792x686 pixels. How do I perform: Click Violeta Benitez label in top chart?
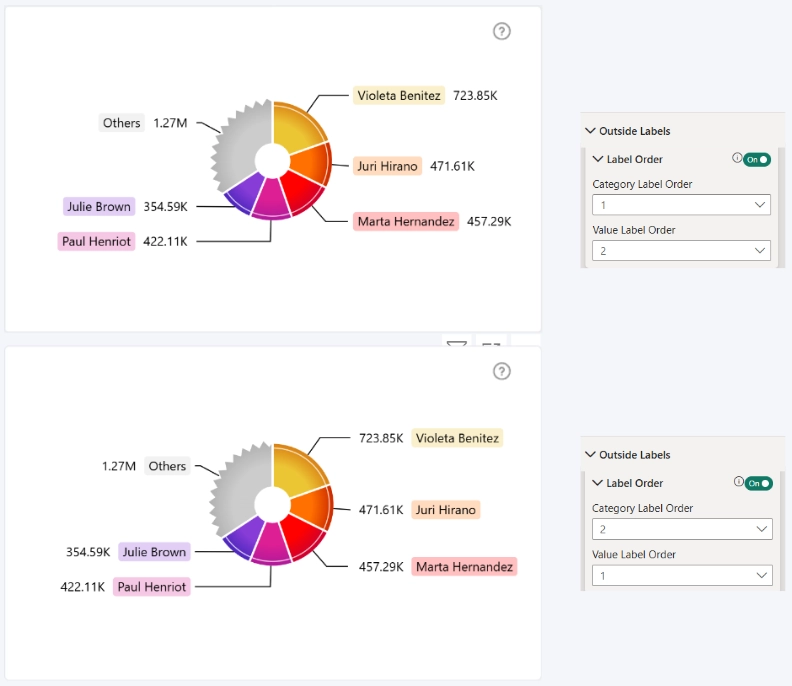pos(399,95)
